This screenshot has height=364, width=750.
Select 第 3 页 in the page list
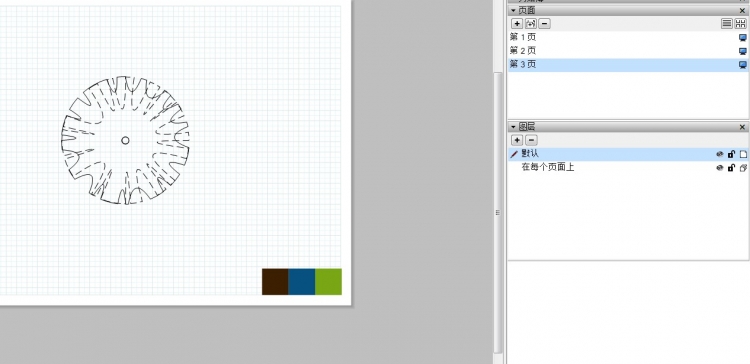[628, 65]
